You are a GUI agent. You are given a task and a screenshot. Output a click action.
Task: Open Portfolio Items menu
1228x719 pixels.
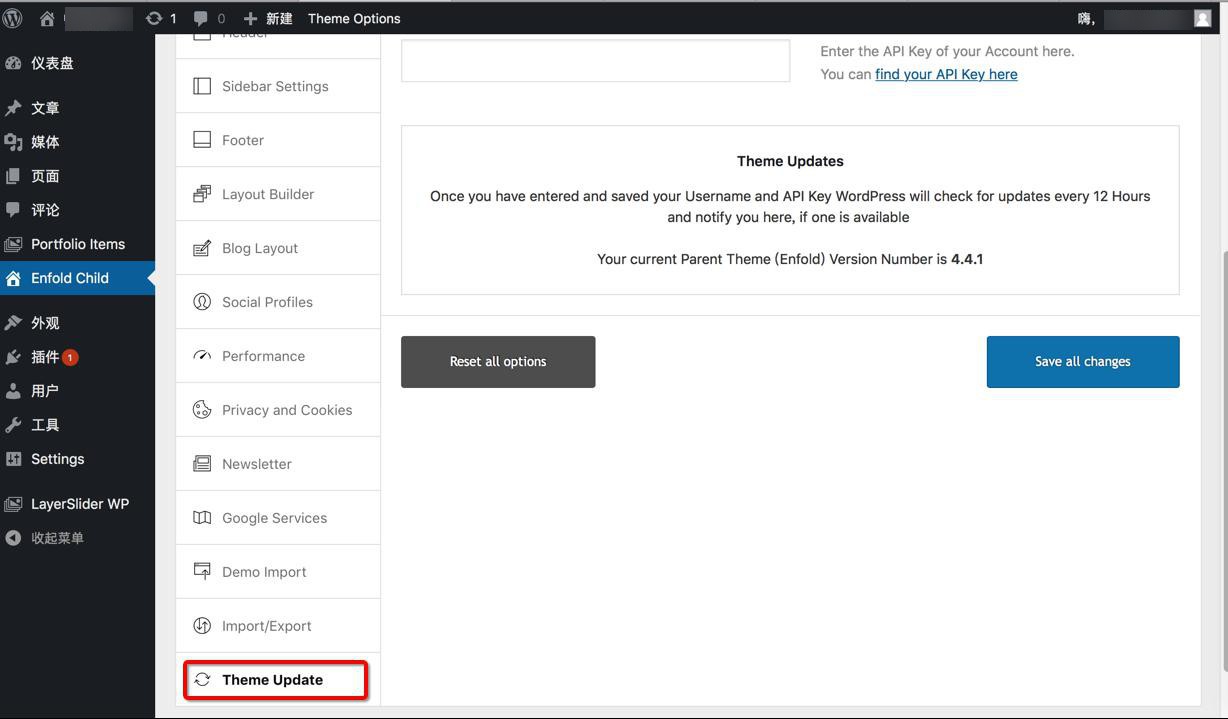point(77,244)
